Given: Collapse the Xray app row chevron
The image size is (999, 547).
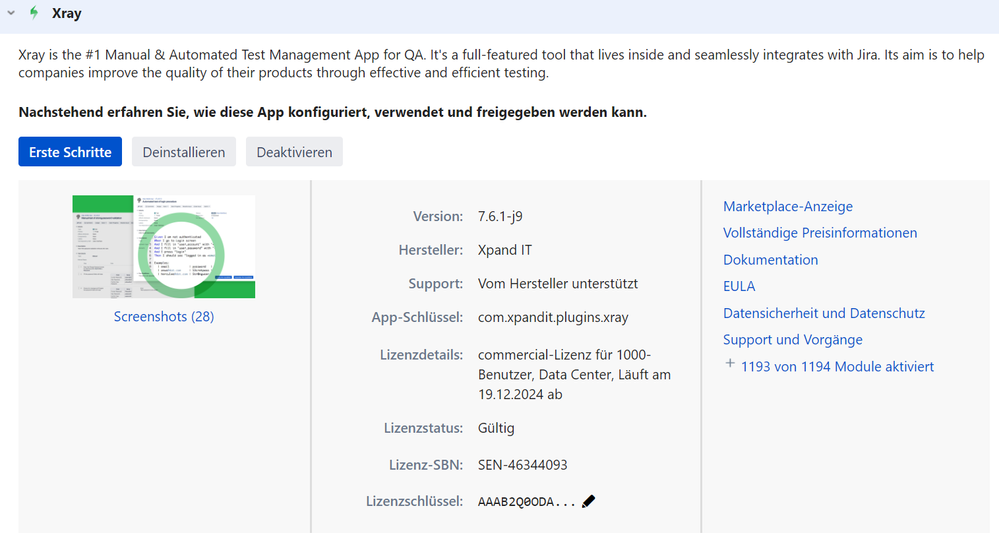Looking at the screenshot, I should point(11,13).
